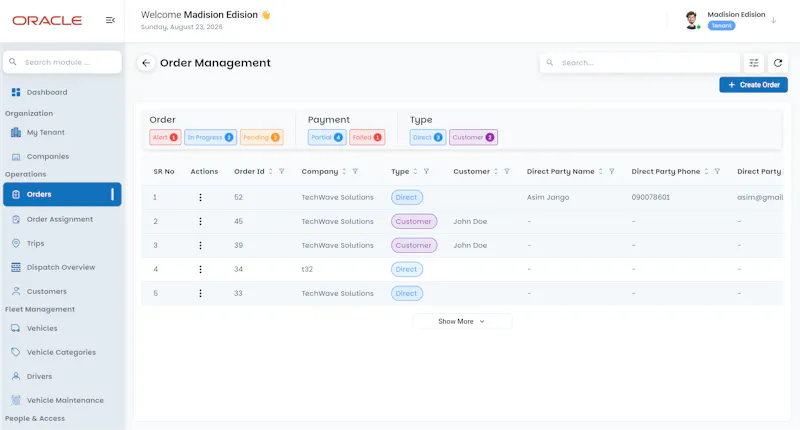Viewport: 800px width, 430px height.
Task: Open My Tenant page
Action: point(45,132)
